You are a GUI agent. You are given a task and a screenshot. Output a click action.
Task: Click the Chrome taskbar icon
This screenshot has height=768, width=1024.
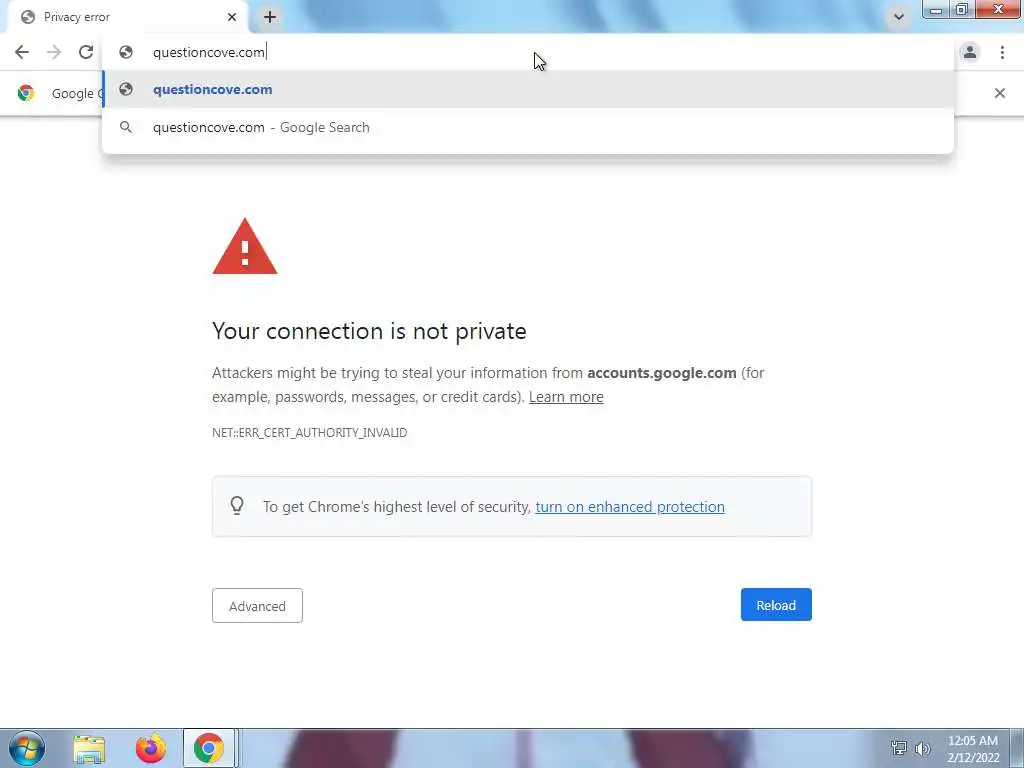pyautogui.click(x=209, y=748)
